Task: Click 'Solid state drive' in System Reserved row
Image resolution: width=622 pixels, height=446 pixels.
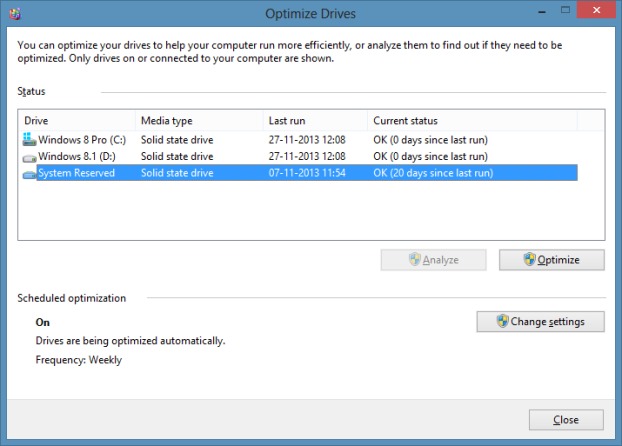Action: [177, 173]
